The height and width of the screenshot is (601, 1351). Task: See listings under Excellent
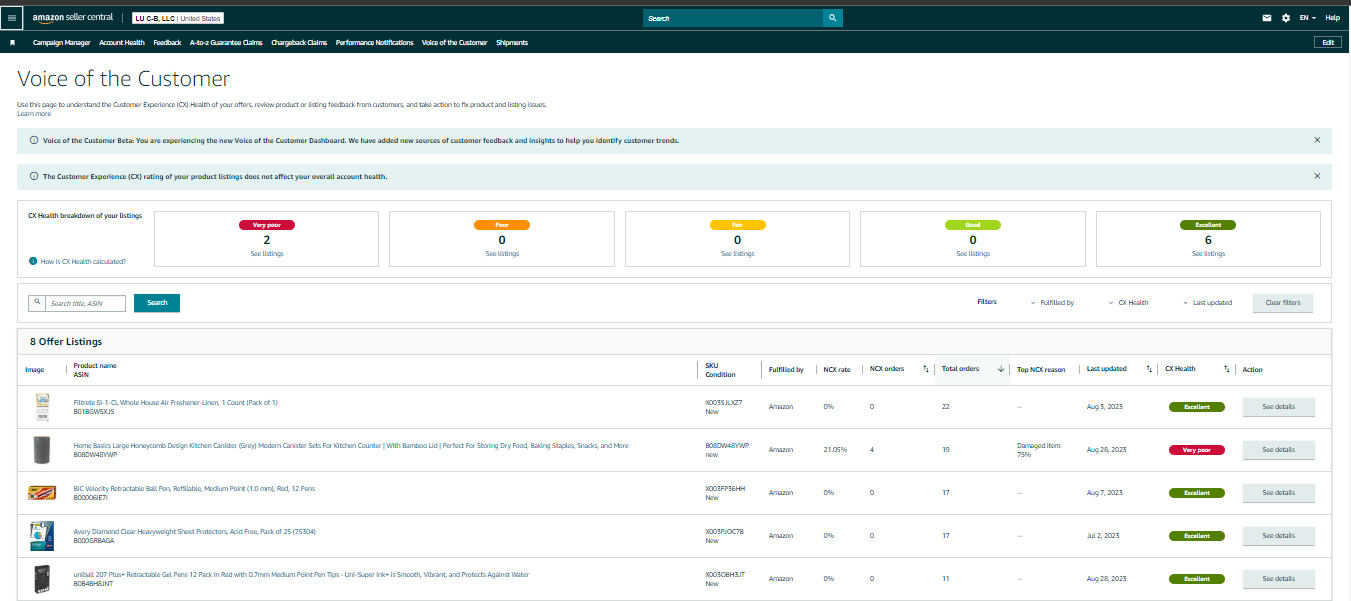(x=1208, y=254)
